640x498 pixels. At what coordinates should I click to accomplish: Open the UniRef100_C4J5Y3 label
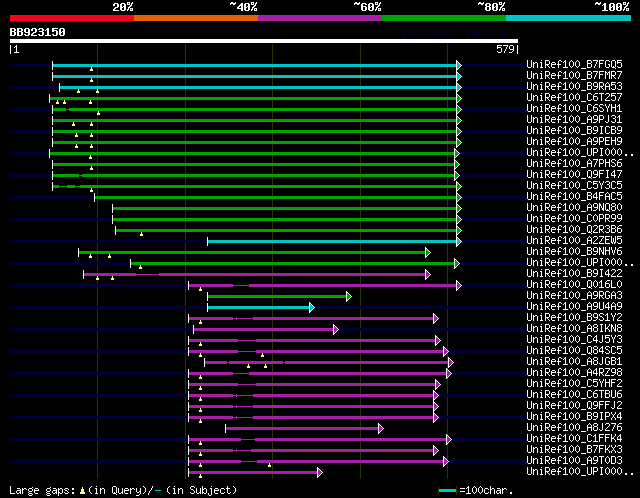pos(574,340)
